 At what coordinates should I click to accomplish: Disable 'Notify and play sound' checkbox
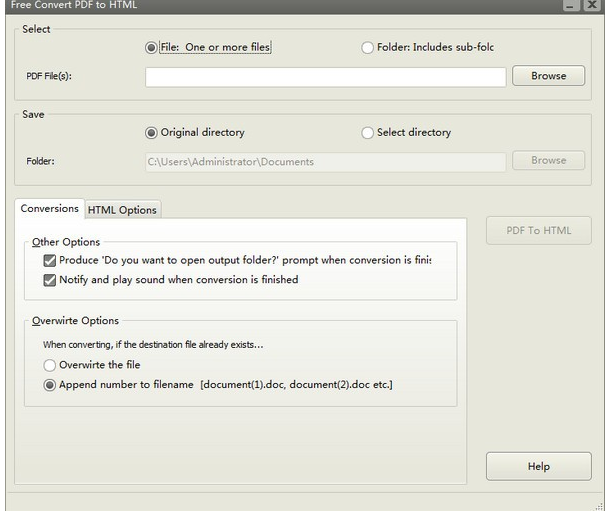coord(50,280)
